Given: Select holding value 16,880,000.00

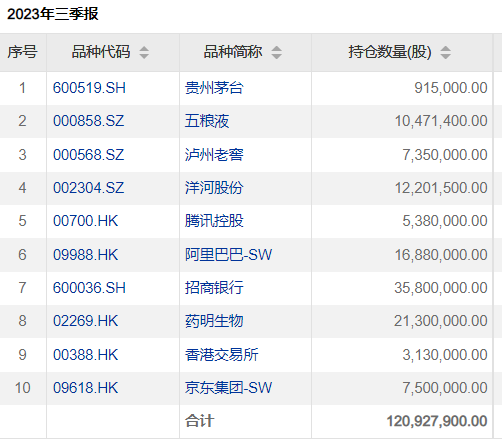Looking at the screenshot, I should point(441,255).
